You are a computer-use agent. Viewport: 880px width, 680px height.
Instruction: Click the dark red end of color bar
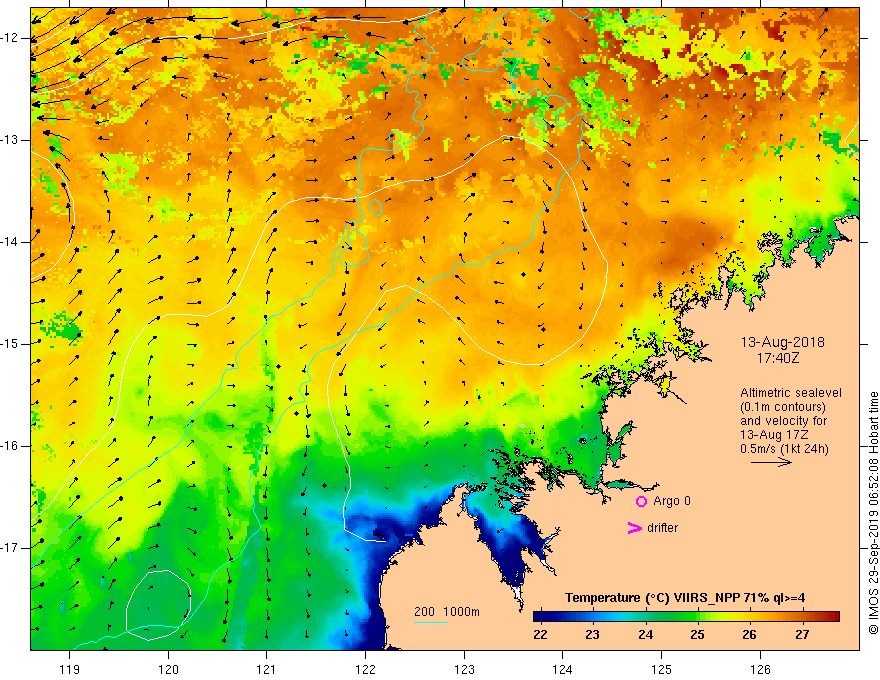[x=833, y=617]
